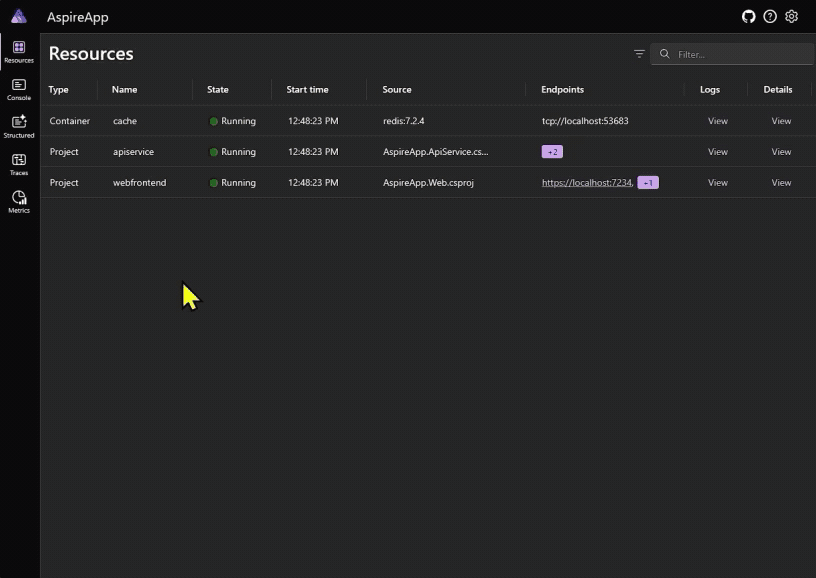Open the Settings gear icon
The width and height of the screenshot is (816, 578).
[x=792, y=17]
